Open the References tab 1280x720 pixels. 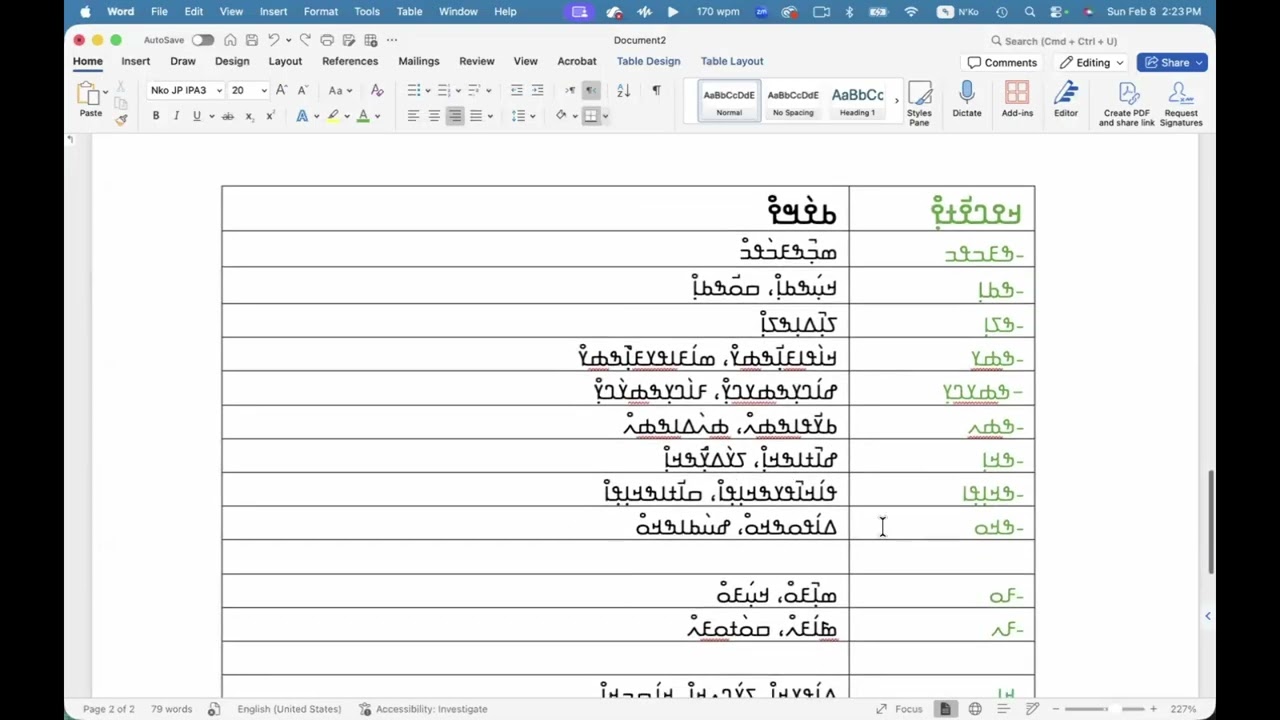pyautogui.click(x=350, y=62)
